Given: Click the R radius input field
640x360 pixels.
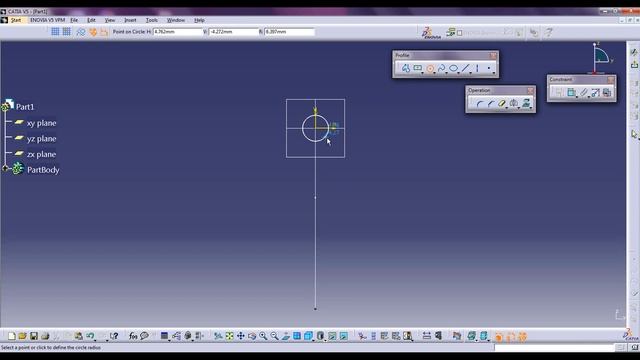Looking at the screenshot, I should (x=289, y=31).
